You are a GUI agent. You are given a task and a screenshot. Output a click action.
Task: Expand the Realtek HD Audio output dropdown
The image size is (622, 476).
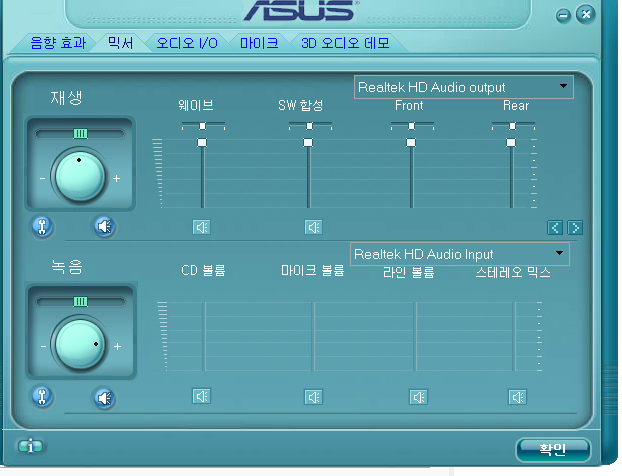point(463,87)
